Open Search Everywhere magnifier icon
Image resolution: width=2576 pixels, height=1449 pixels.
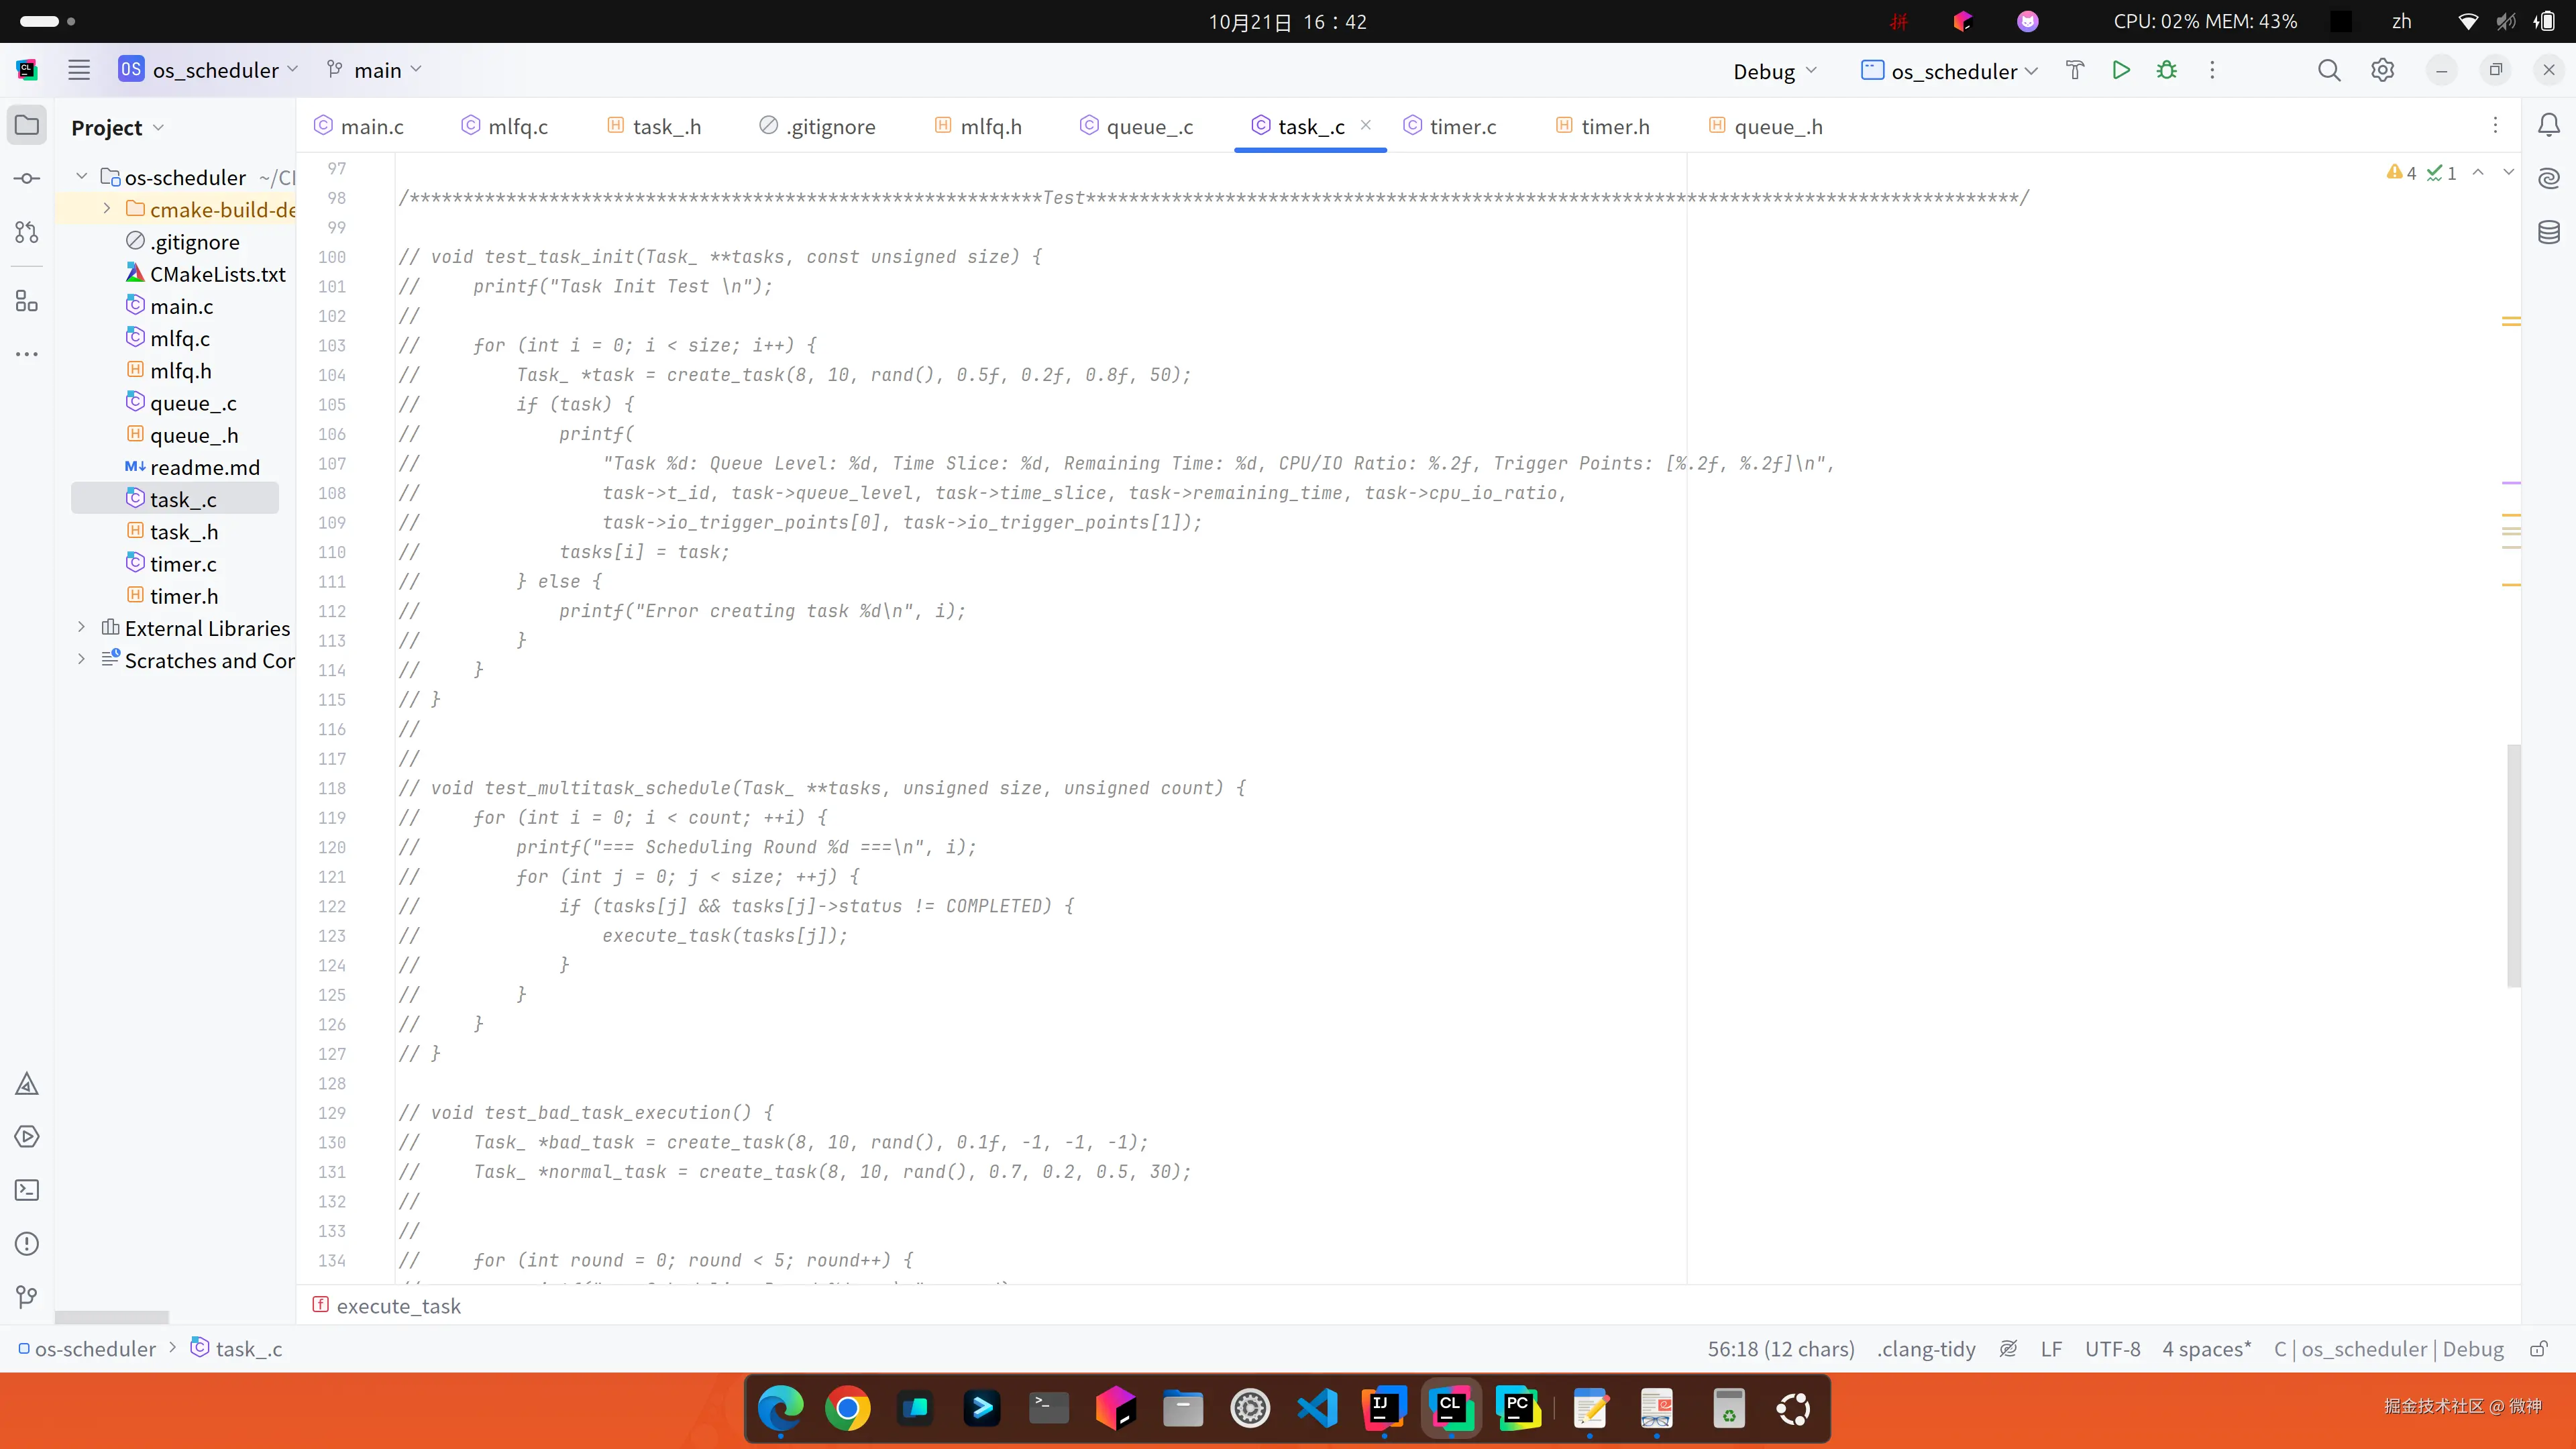point(2329,70)
